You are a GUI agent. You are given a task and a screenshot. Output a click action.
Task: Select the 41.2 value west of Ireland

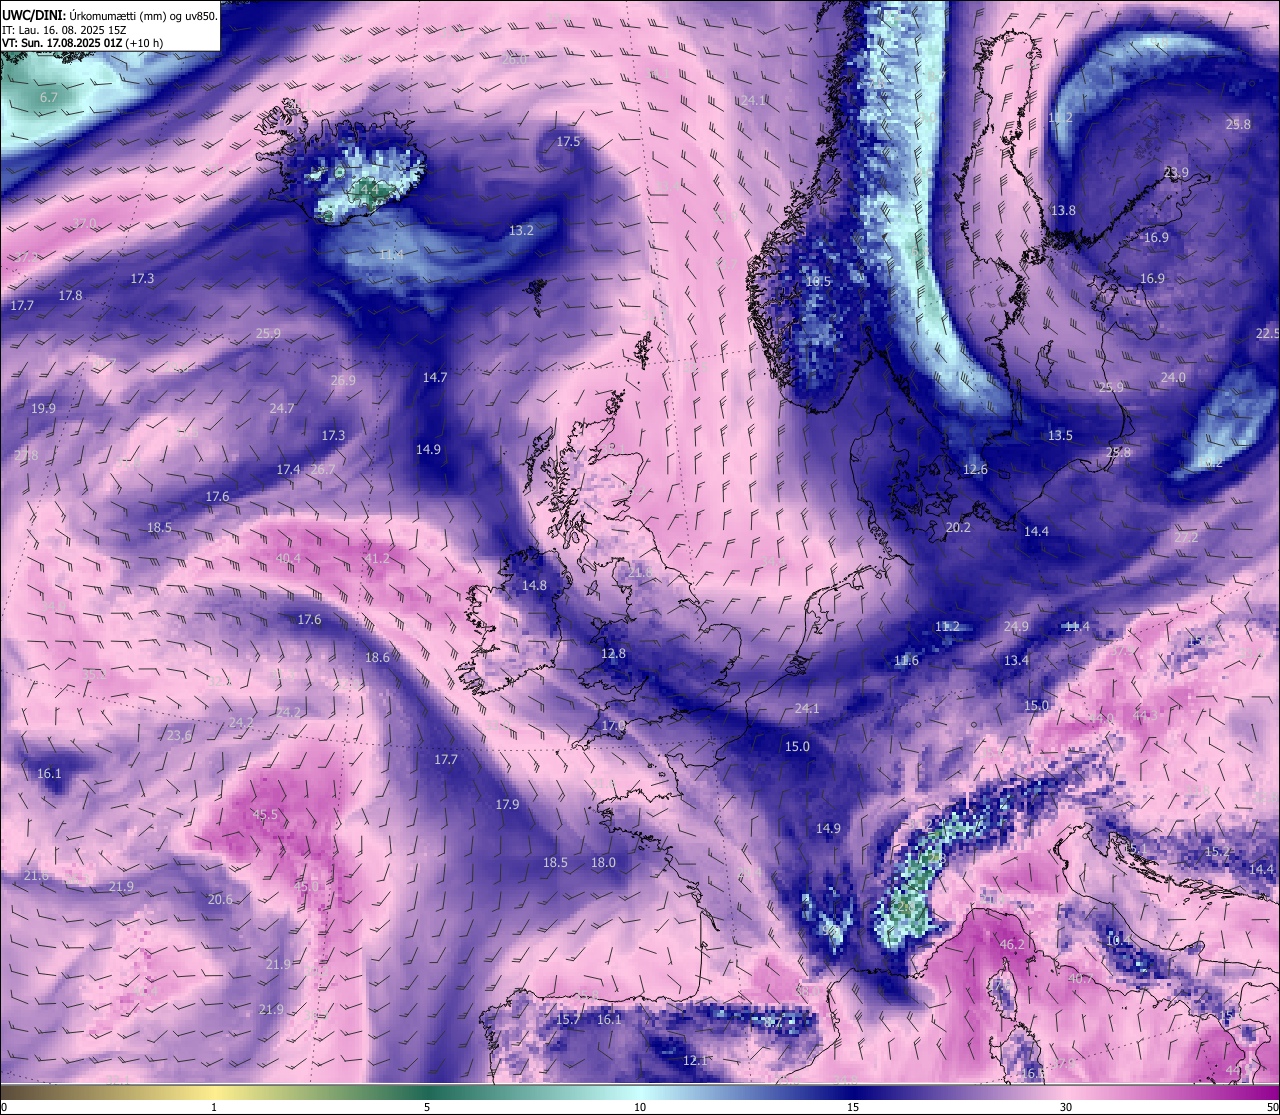pos(377,558)
